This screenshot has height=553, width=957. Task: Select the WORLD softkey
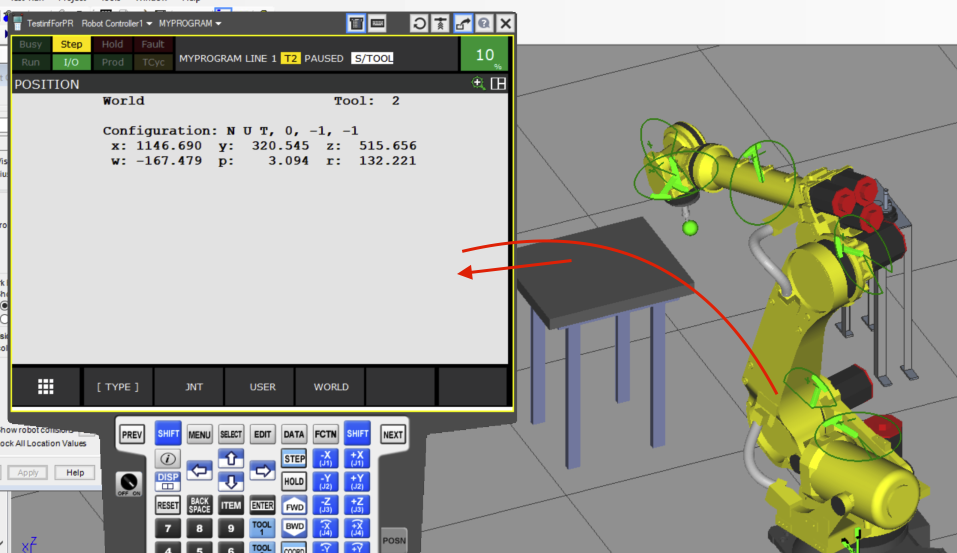331,386
